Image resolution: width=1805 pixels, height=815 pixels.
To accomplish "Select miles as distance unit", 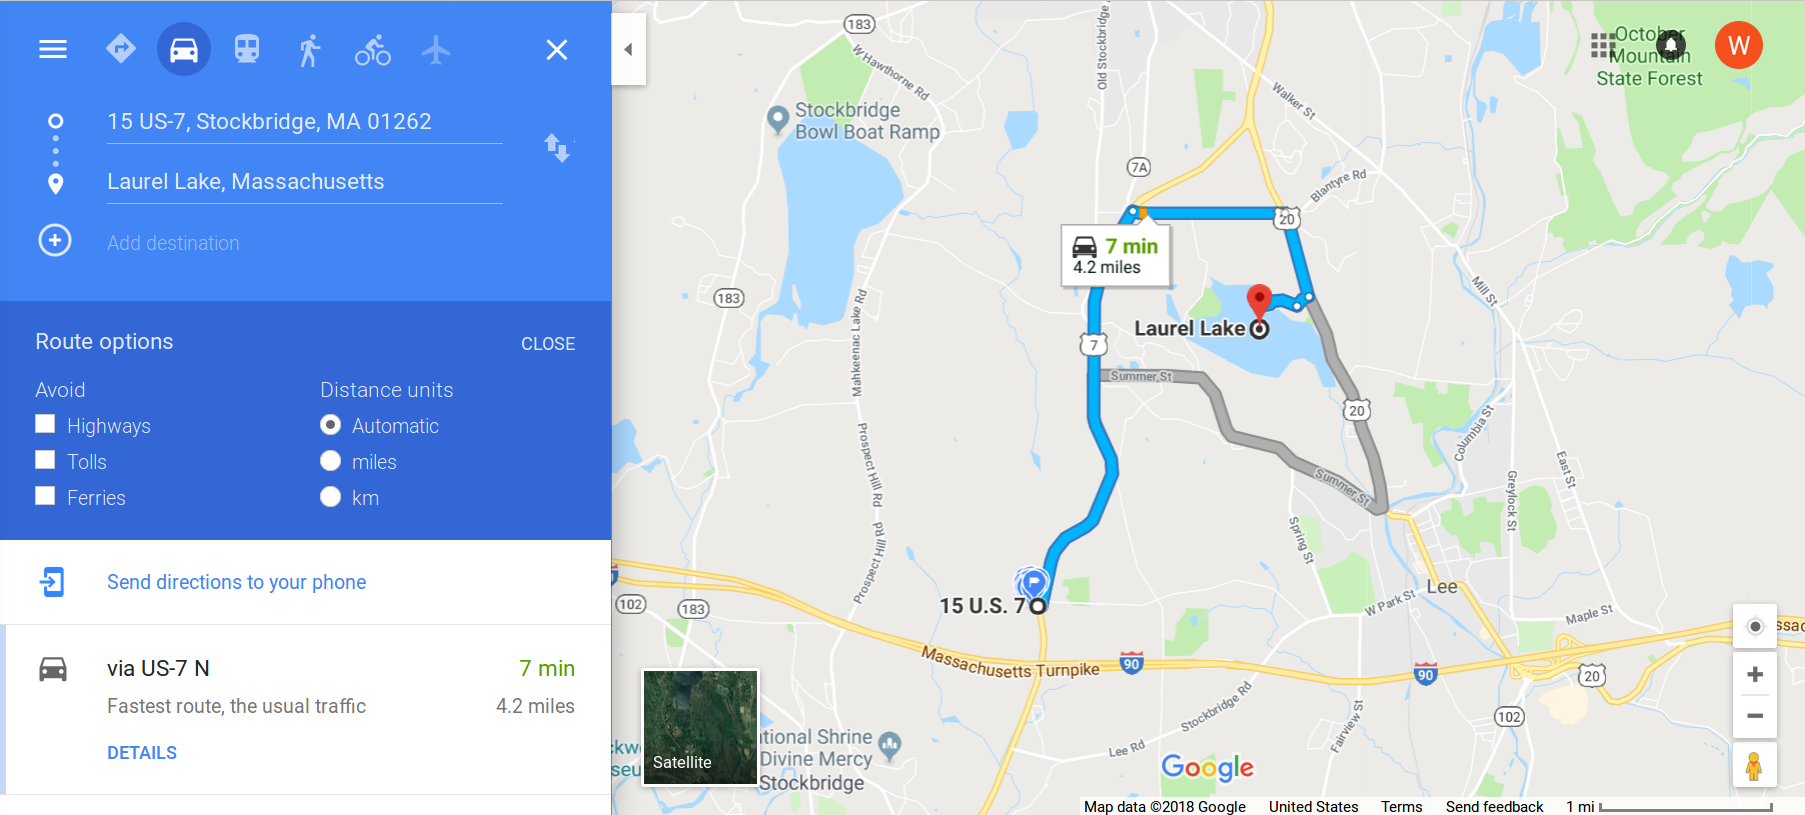I will pos(331,461).
